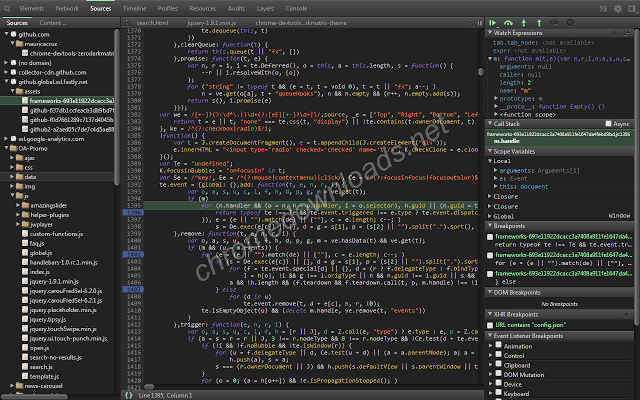Expand the amazingslider folder
The image size is (640, 400).
(18, 205)
